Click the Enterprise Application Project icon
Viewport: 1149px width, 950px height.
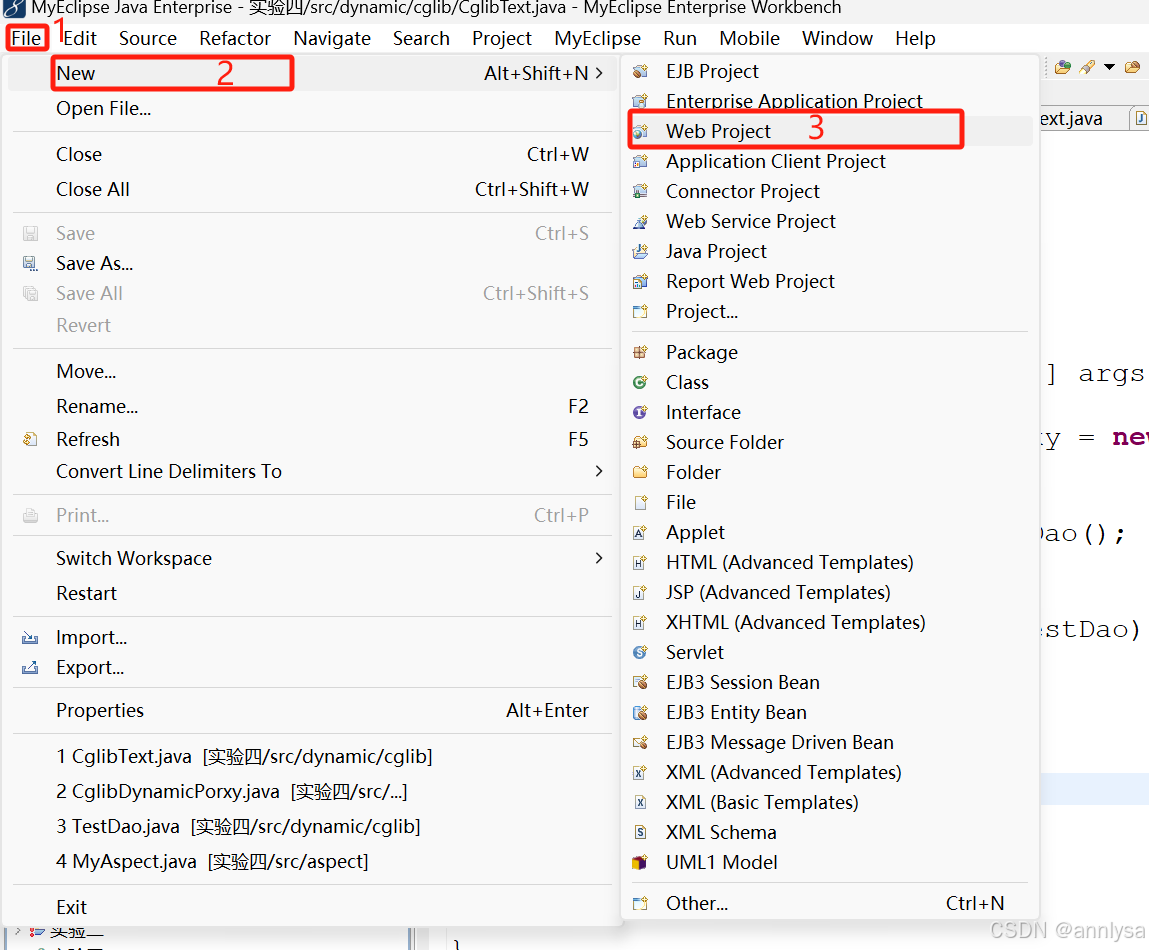click(640, 100)
